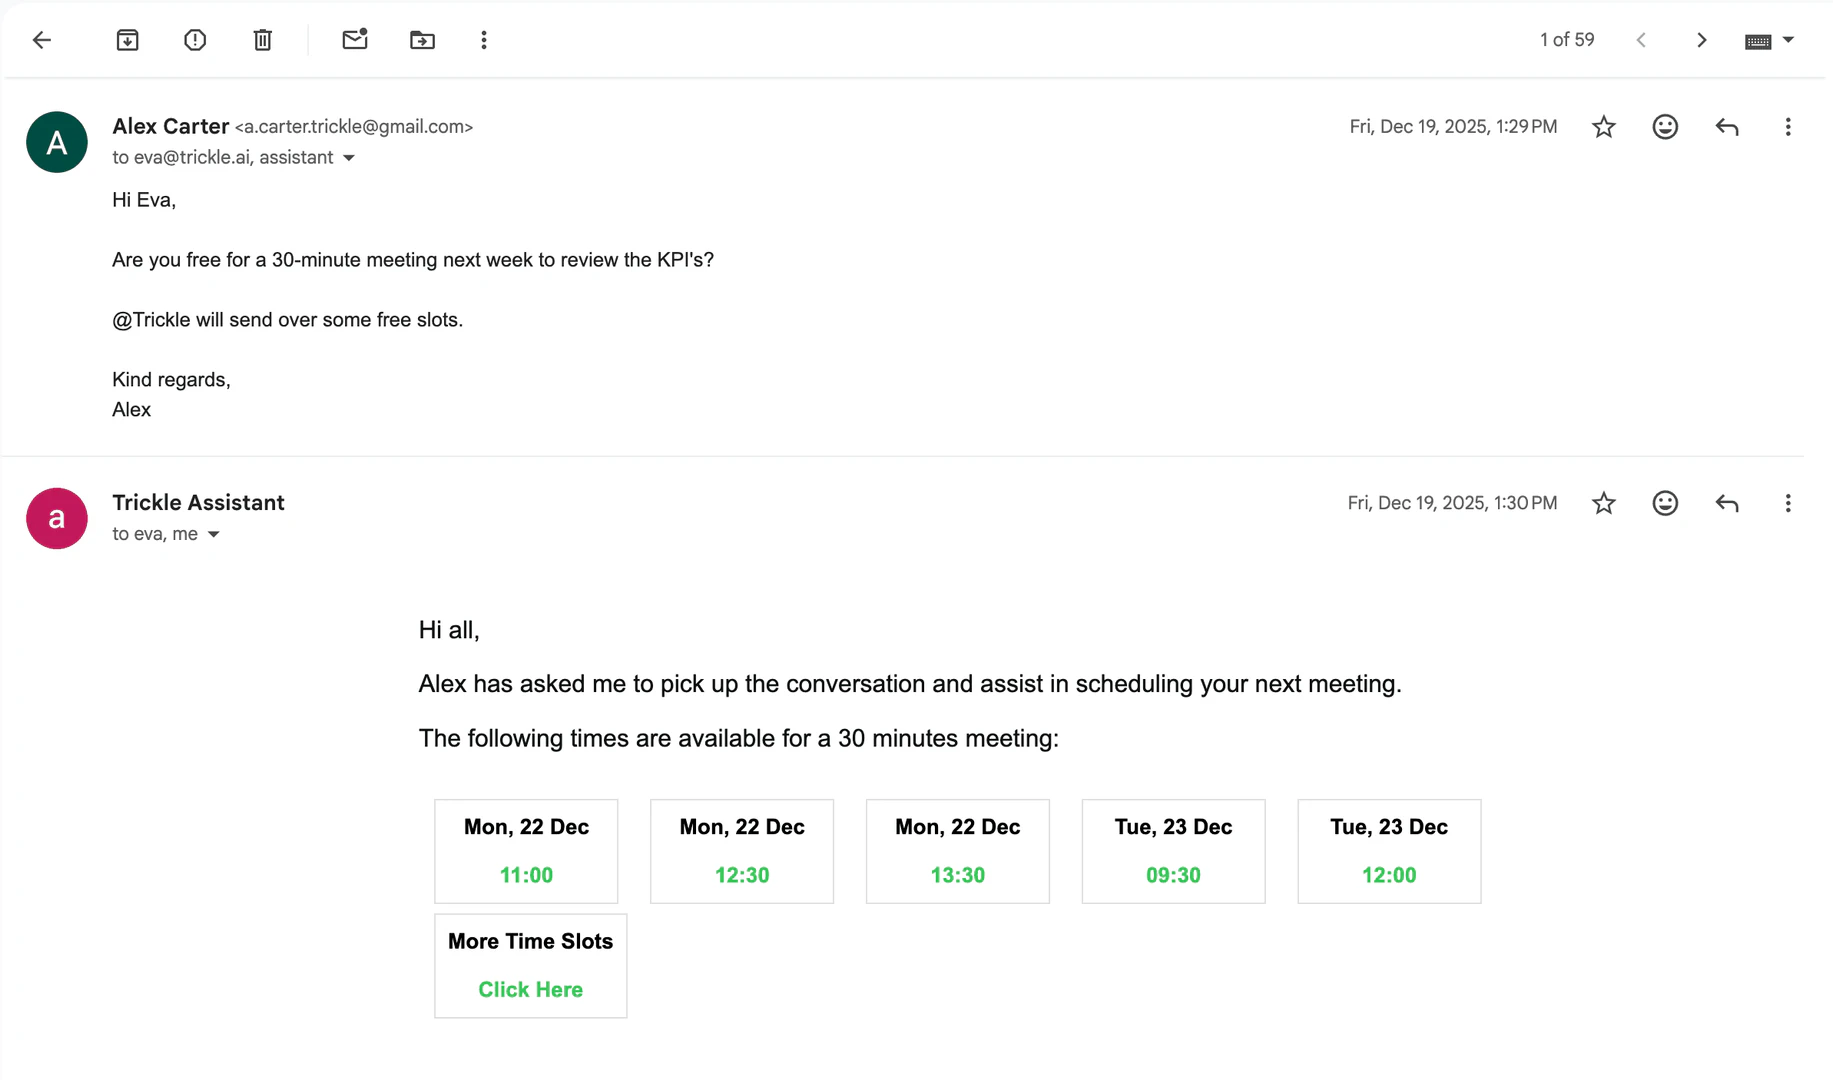Report this conversation as spam
The width and height of the screenshot is (1833, 1080).
coord(195,40)
